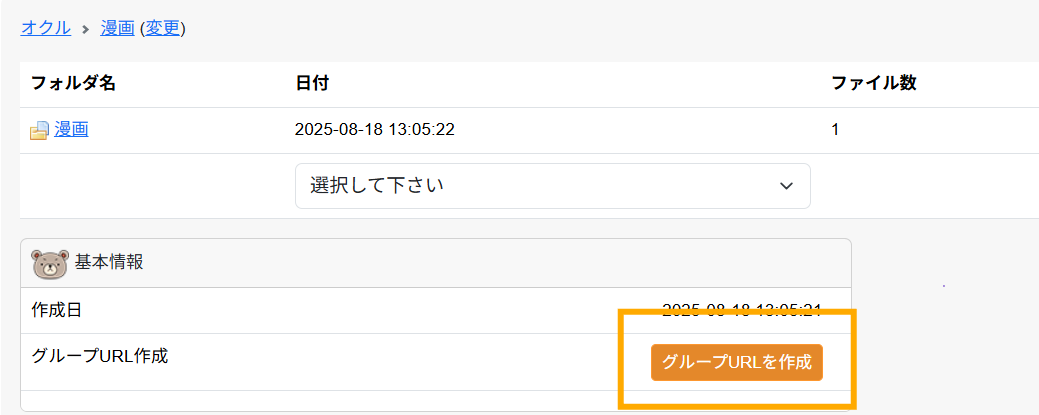The height and width of the screenshot is (415, 1039).
Task: Click the 2025-08-18 13:05:22 date cell
Action: [375, 130]
